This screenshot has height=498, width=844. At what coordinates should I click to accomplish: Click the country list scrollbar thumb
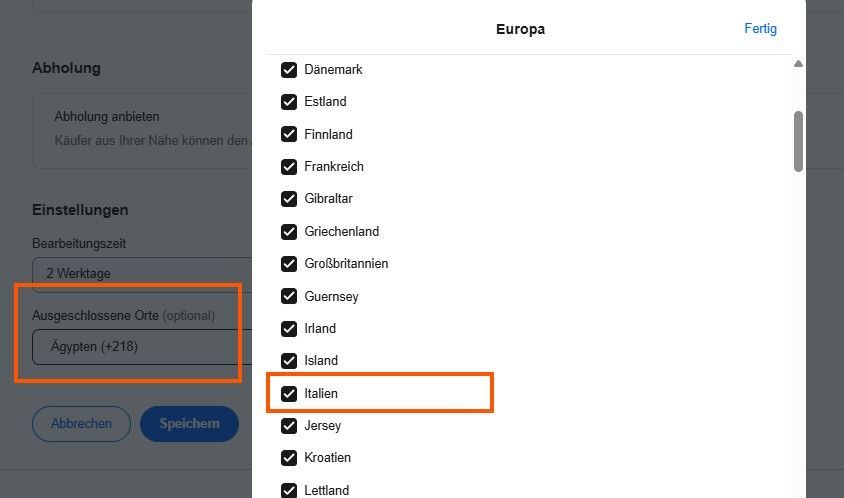pos(798,140)
